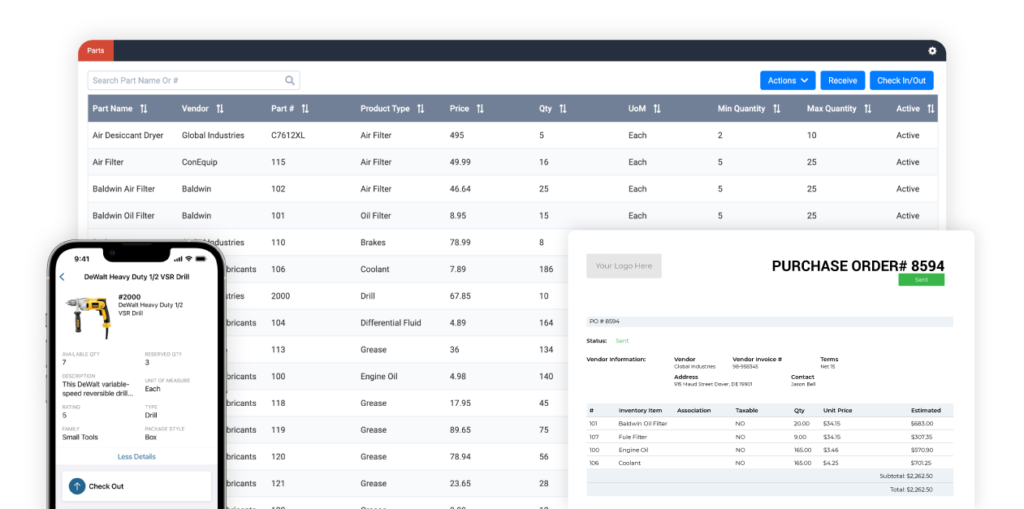The height and width of the screenshot is (509, 1024).
Task: Select the Parts tab
Action: click(95, 51)
